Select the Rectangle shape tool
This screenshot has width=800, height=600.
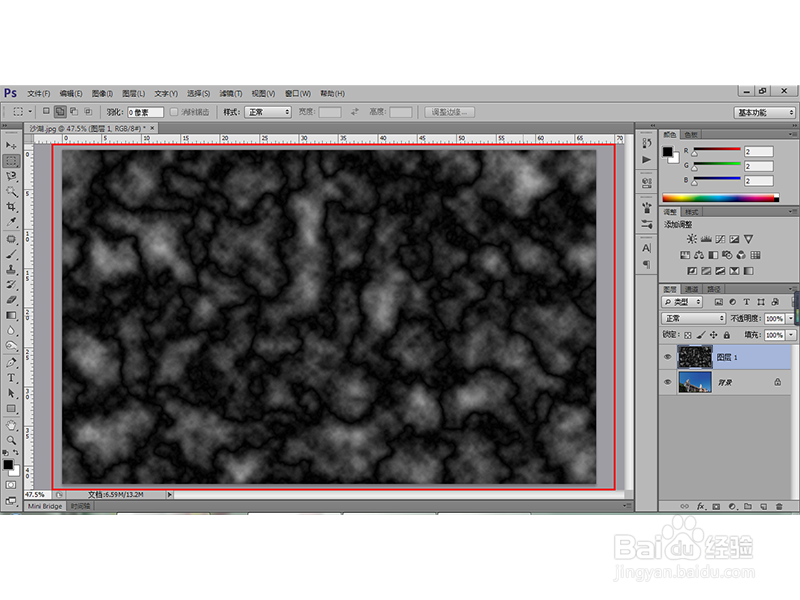coord(11,409)
